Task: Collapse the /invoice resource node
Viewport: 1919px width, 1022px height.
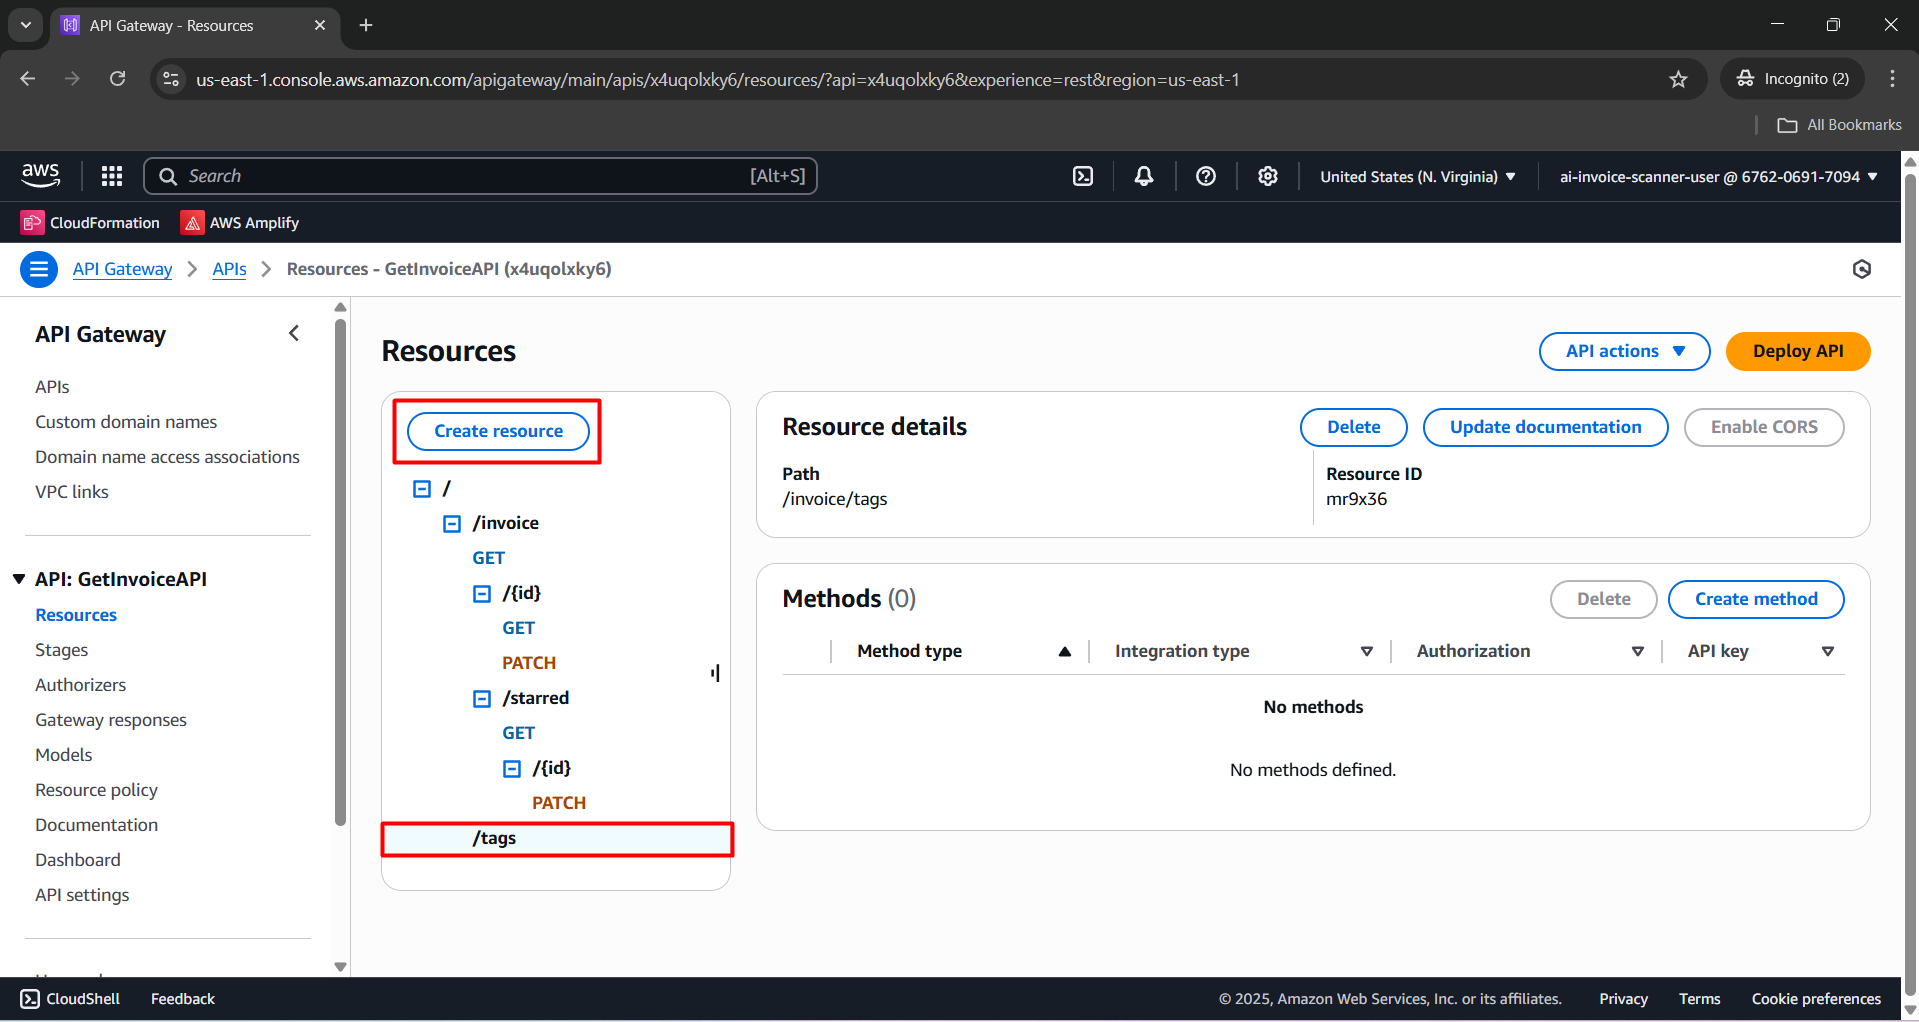Action: click(x=451, y=522)
